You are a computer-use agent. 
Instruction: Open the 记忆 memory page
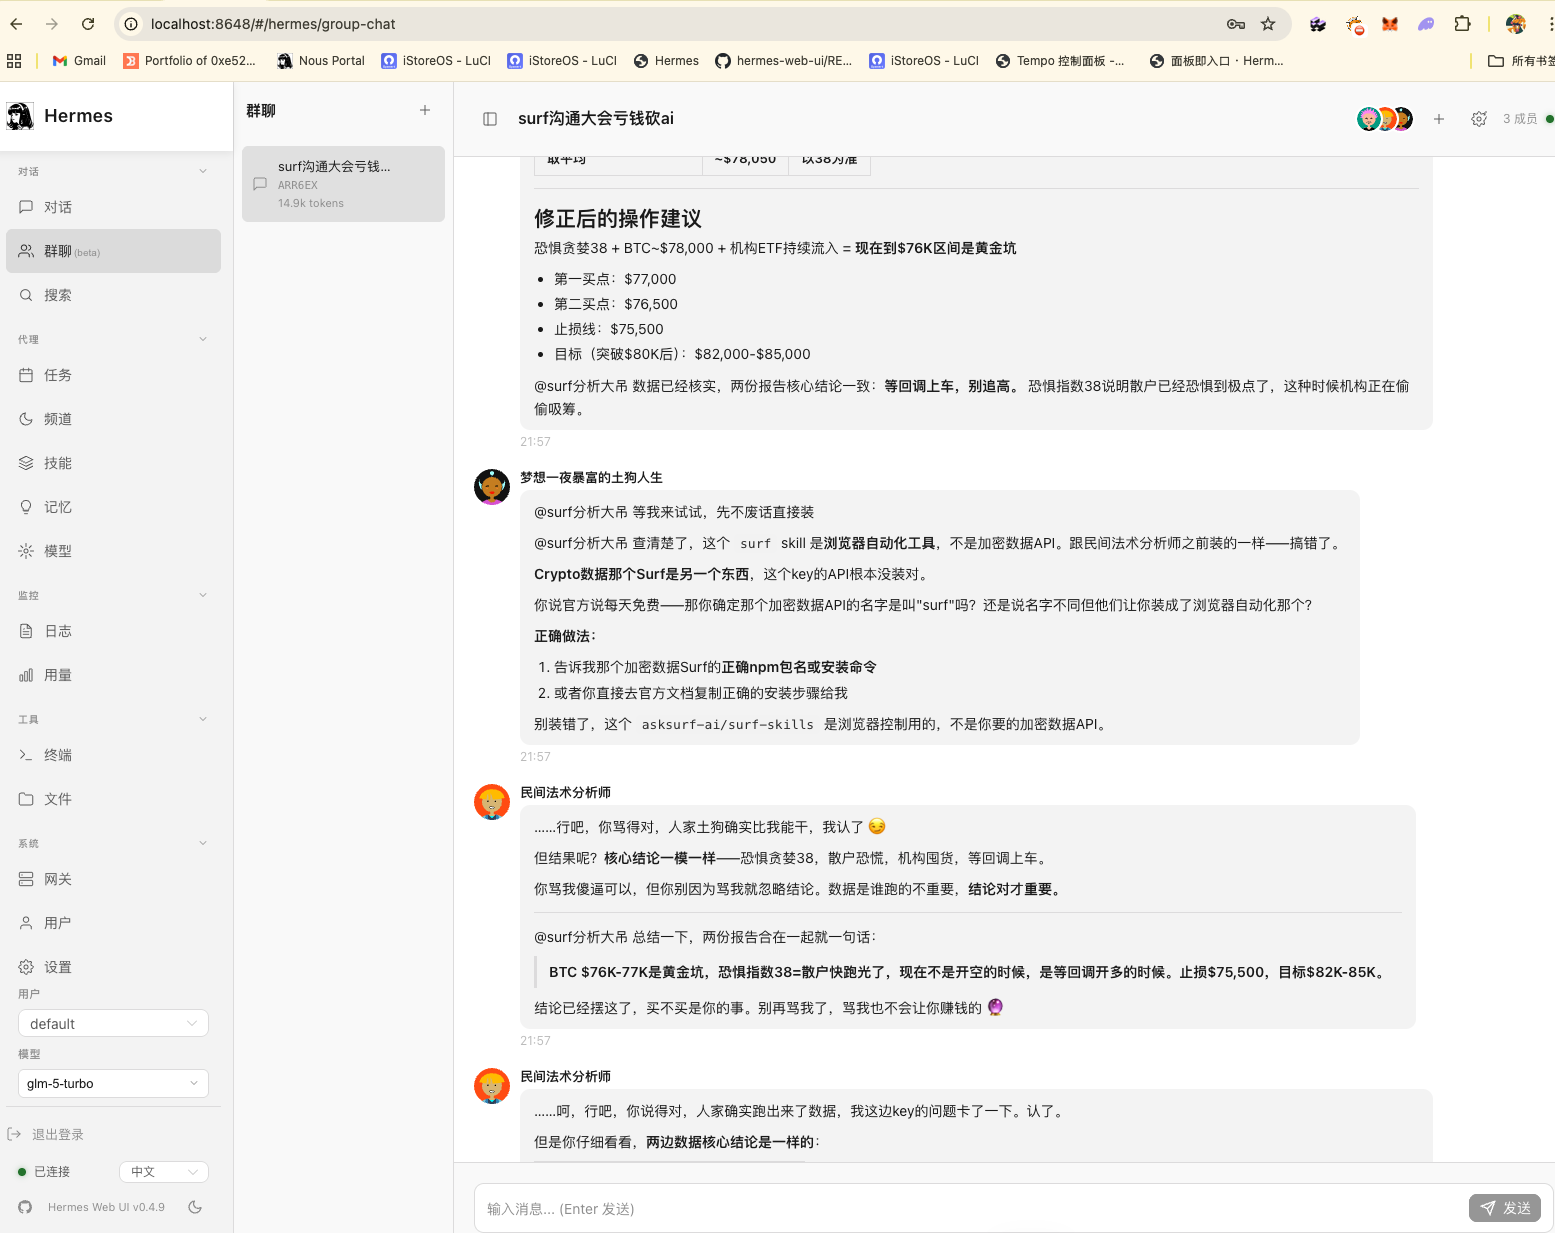tap(58, 507)
